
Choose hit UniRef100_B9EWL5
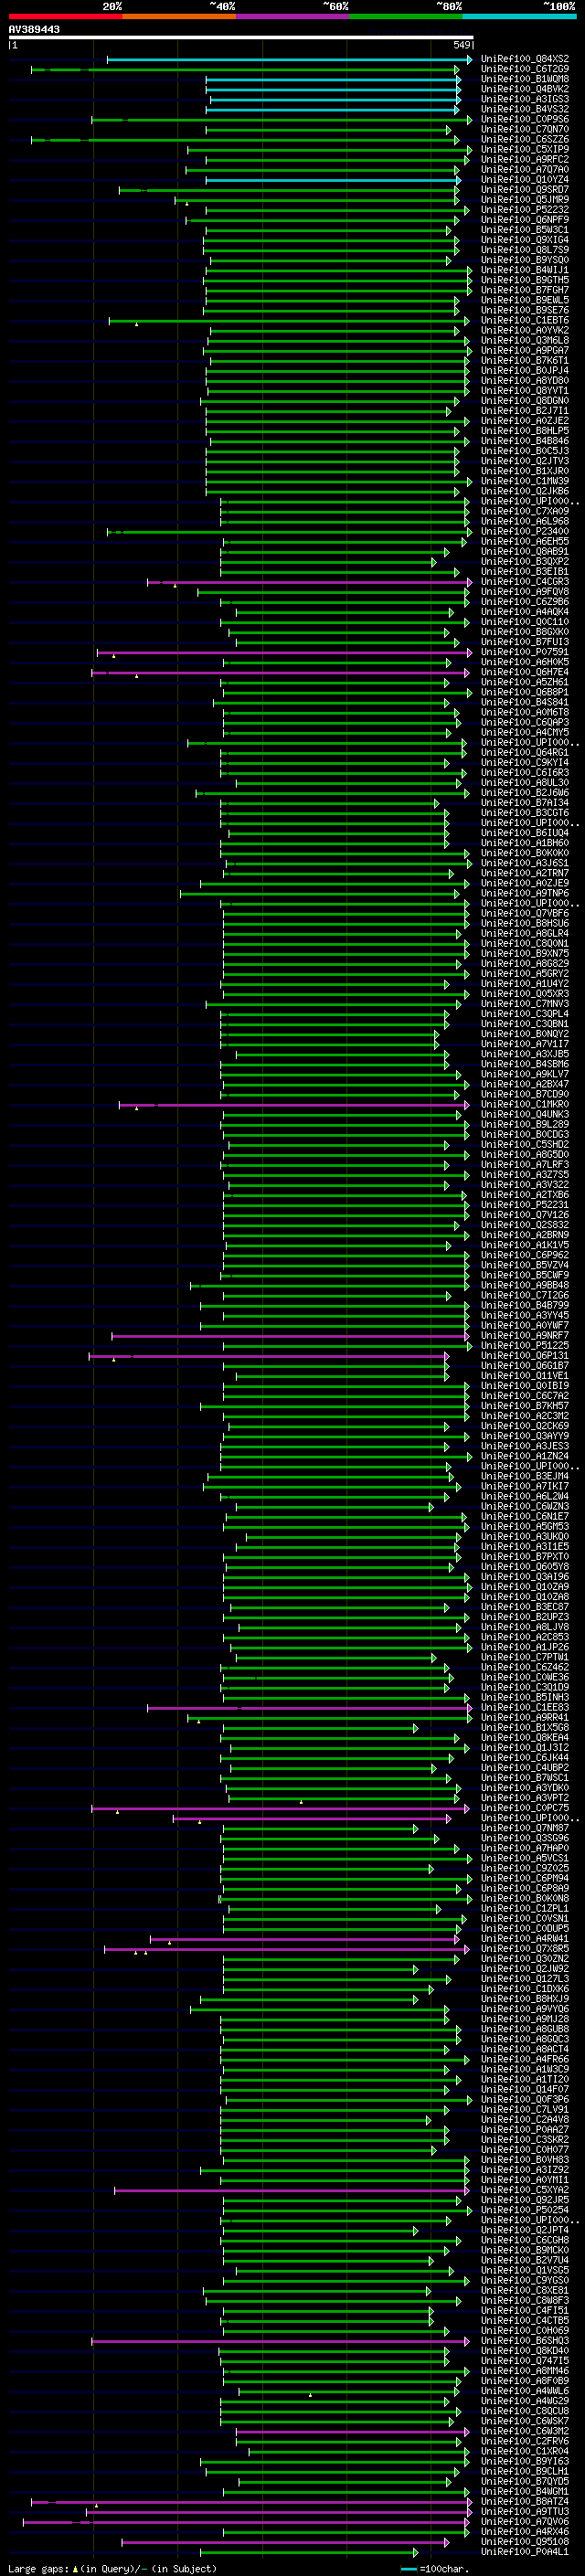(x=525, y=300)
